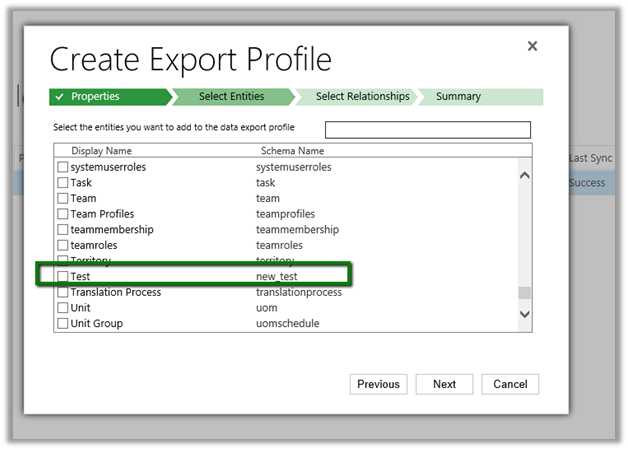Jump to the Summary step
The height and width of the screenshot is (450, 628).
coord(458,97)
